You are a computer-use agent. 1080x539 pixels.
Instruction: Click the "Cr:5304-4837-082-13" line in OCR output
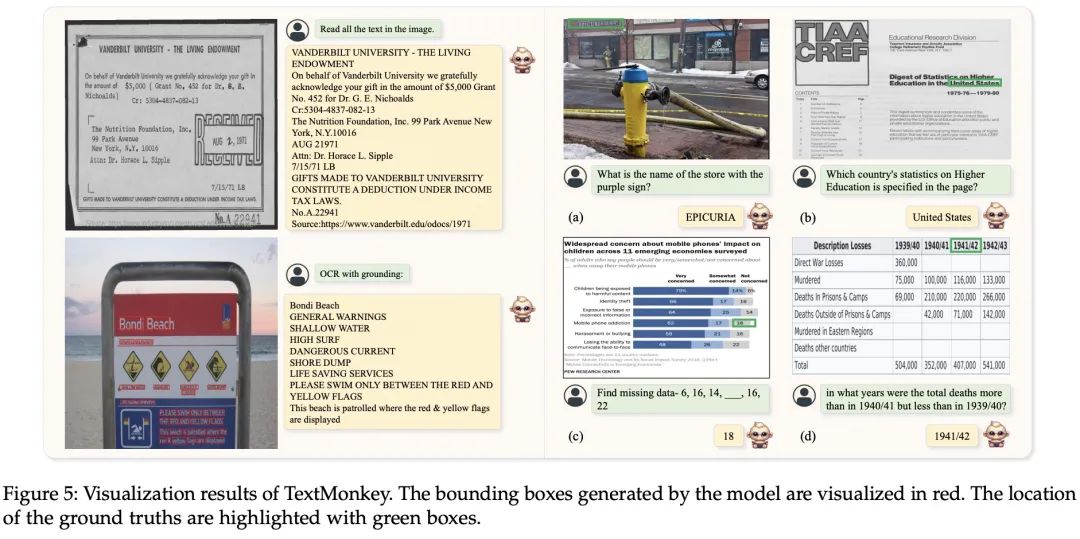(x=333, y=109)
